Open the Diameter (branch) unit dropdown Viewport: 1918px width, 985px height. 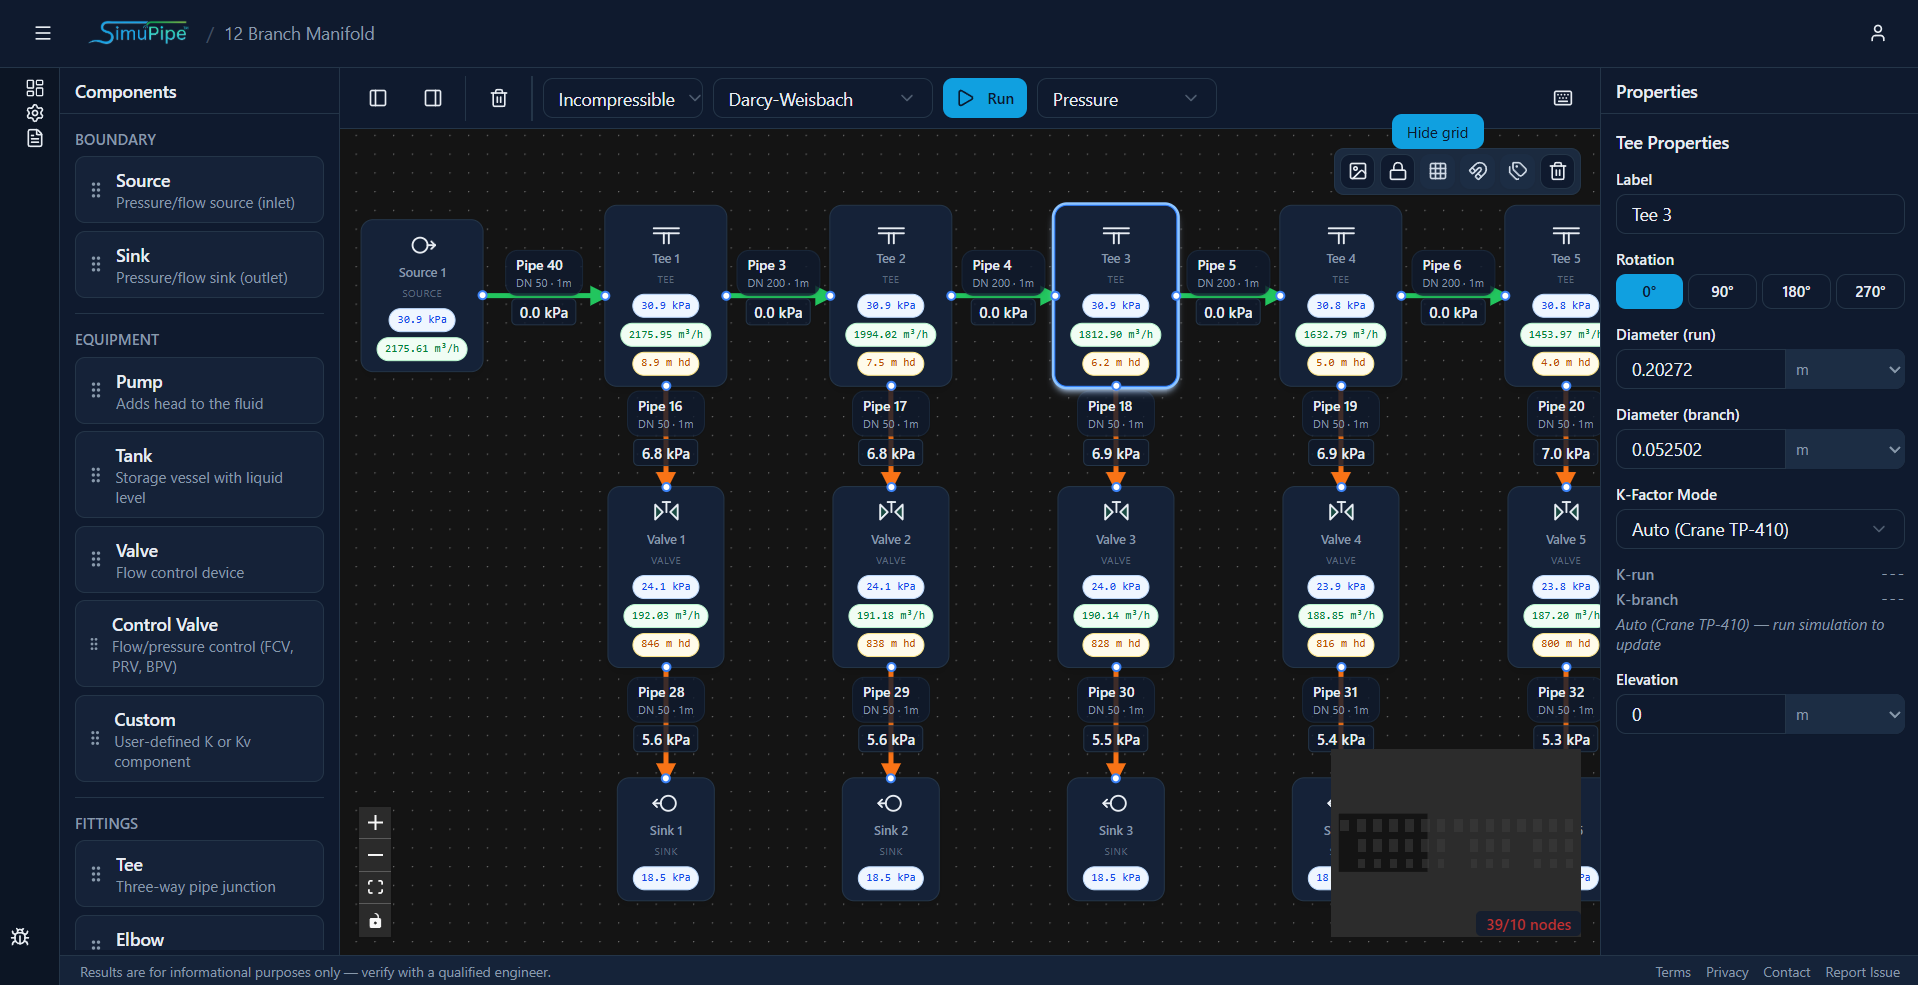point(1845,449)
